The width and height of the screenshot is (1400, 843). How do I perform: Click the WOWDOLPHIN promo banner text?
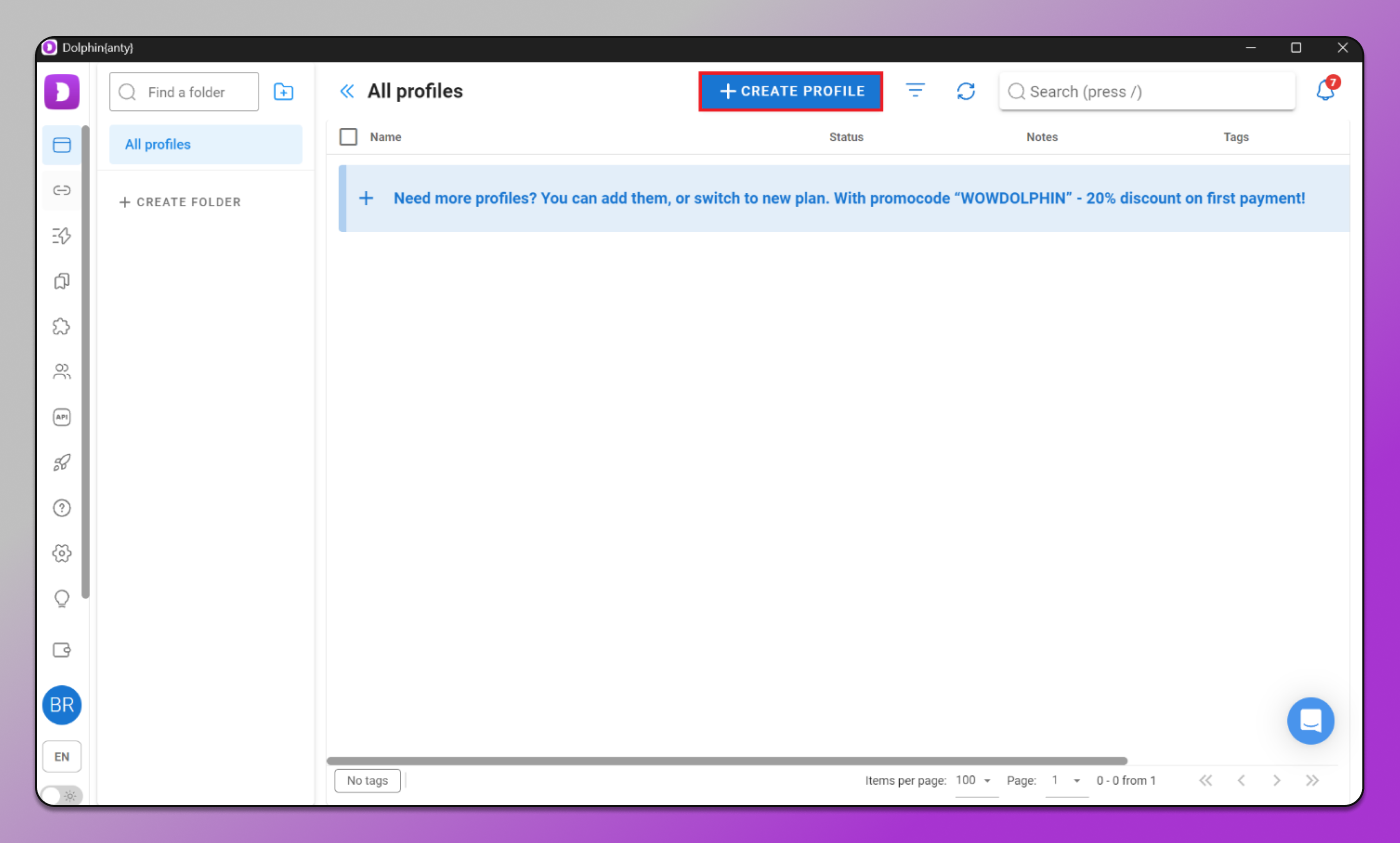pos(849,198)
